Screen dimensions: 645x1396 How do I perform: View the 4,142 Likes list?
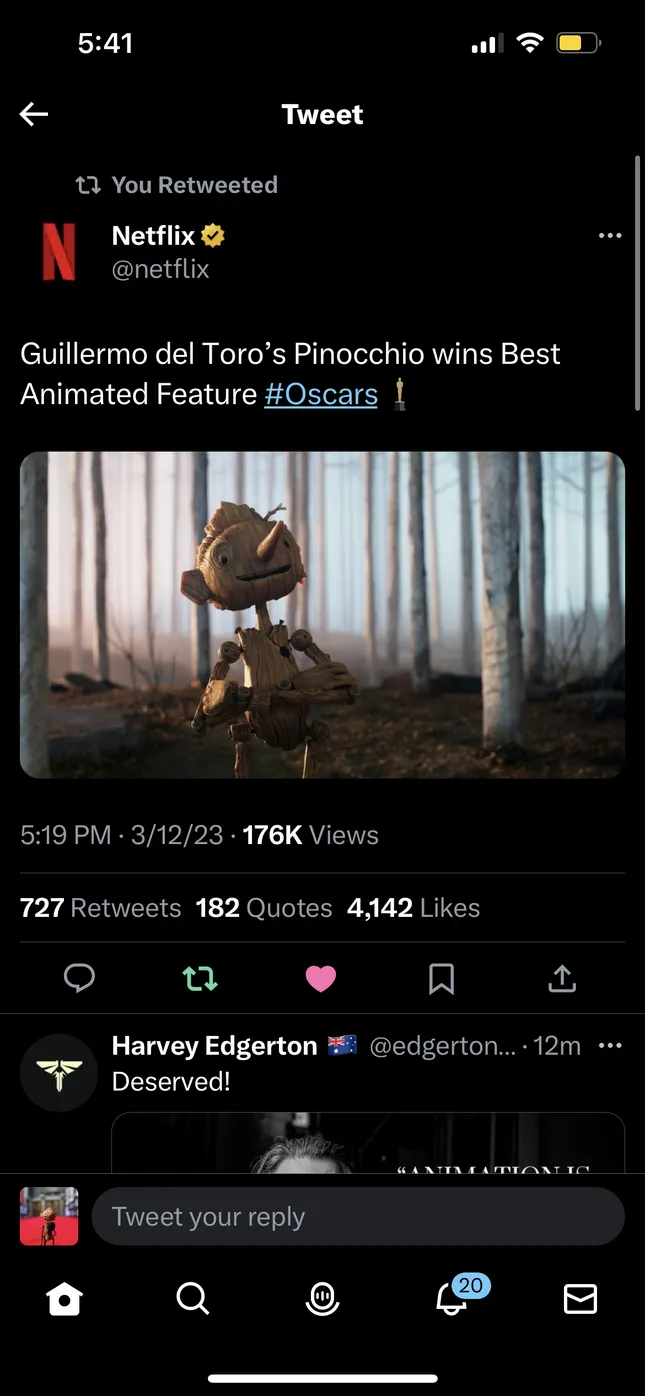coord(413,908)
